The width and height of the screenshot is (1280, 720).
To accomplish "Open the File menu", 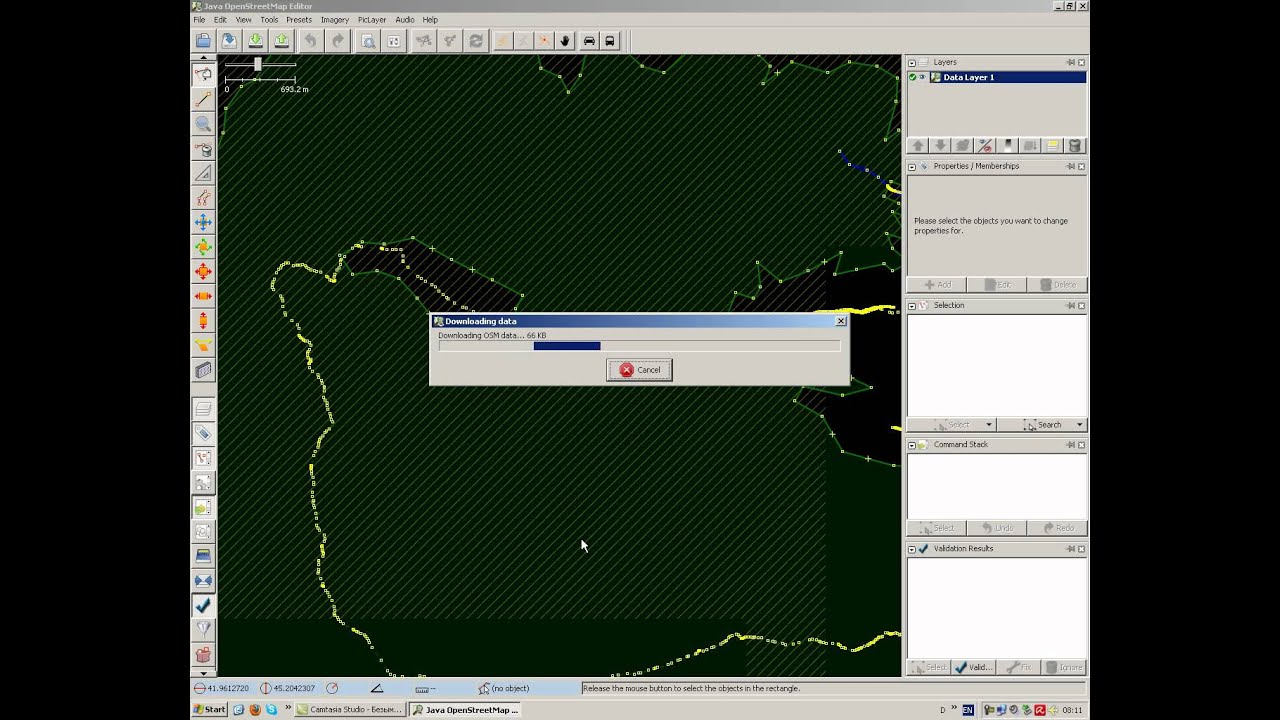I will (199, 20).
